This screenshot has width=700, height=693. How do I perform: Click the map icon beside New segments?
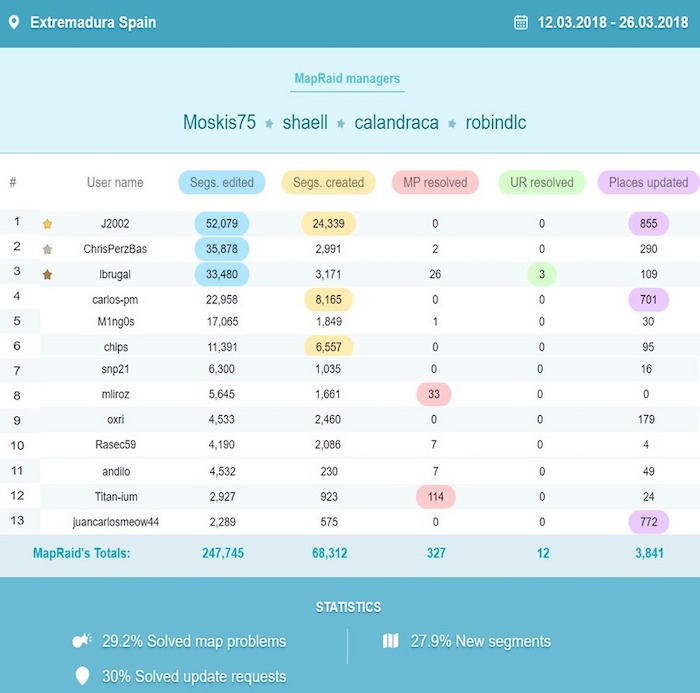pos(391,641)
